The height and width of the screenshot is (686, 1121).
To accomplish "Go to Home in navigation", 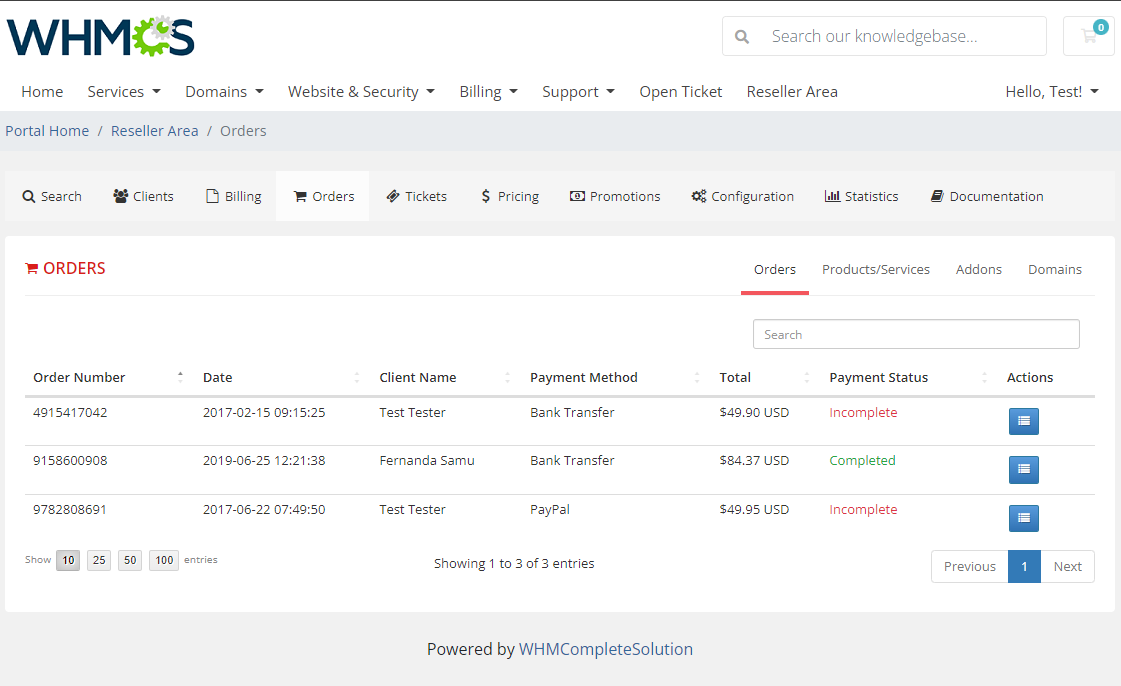I will pyautogui.click(x=42, y=91).
